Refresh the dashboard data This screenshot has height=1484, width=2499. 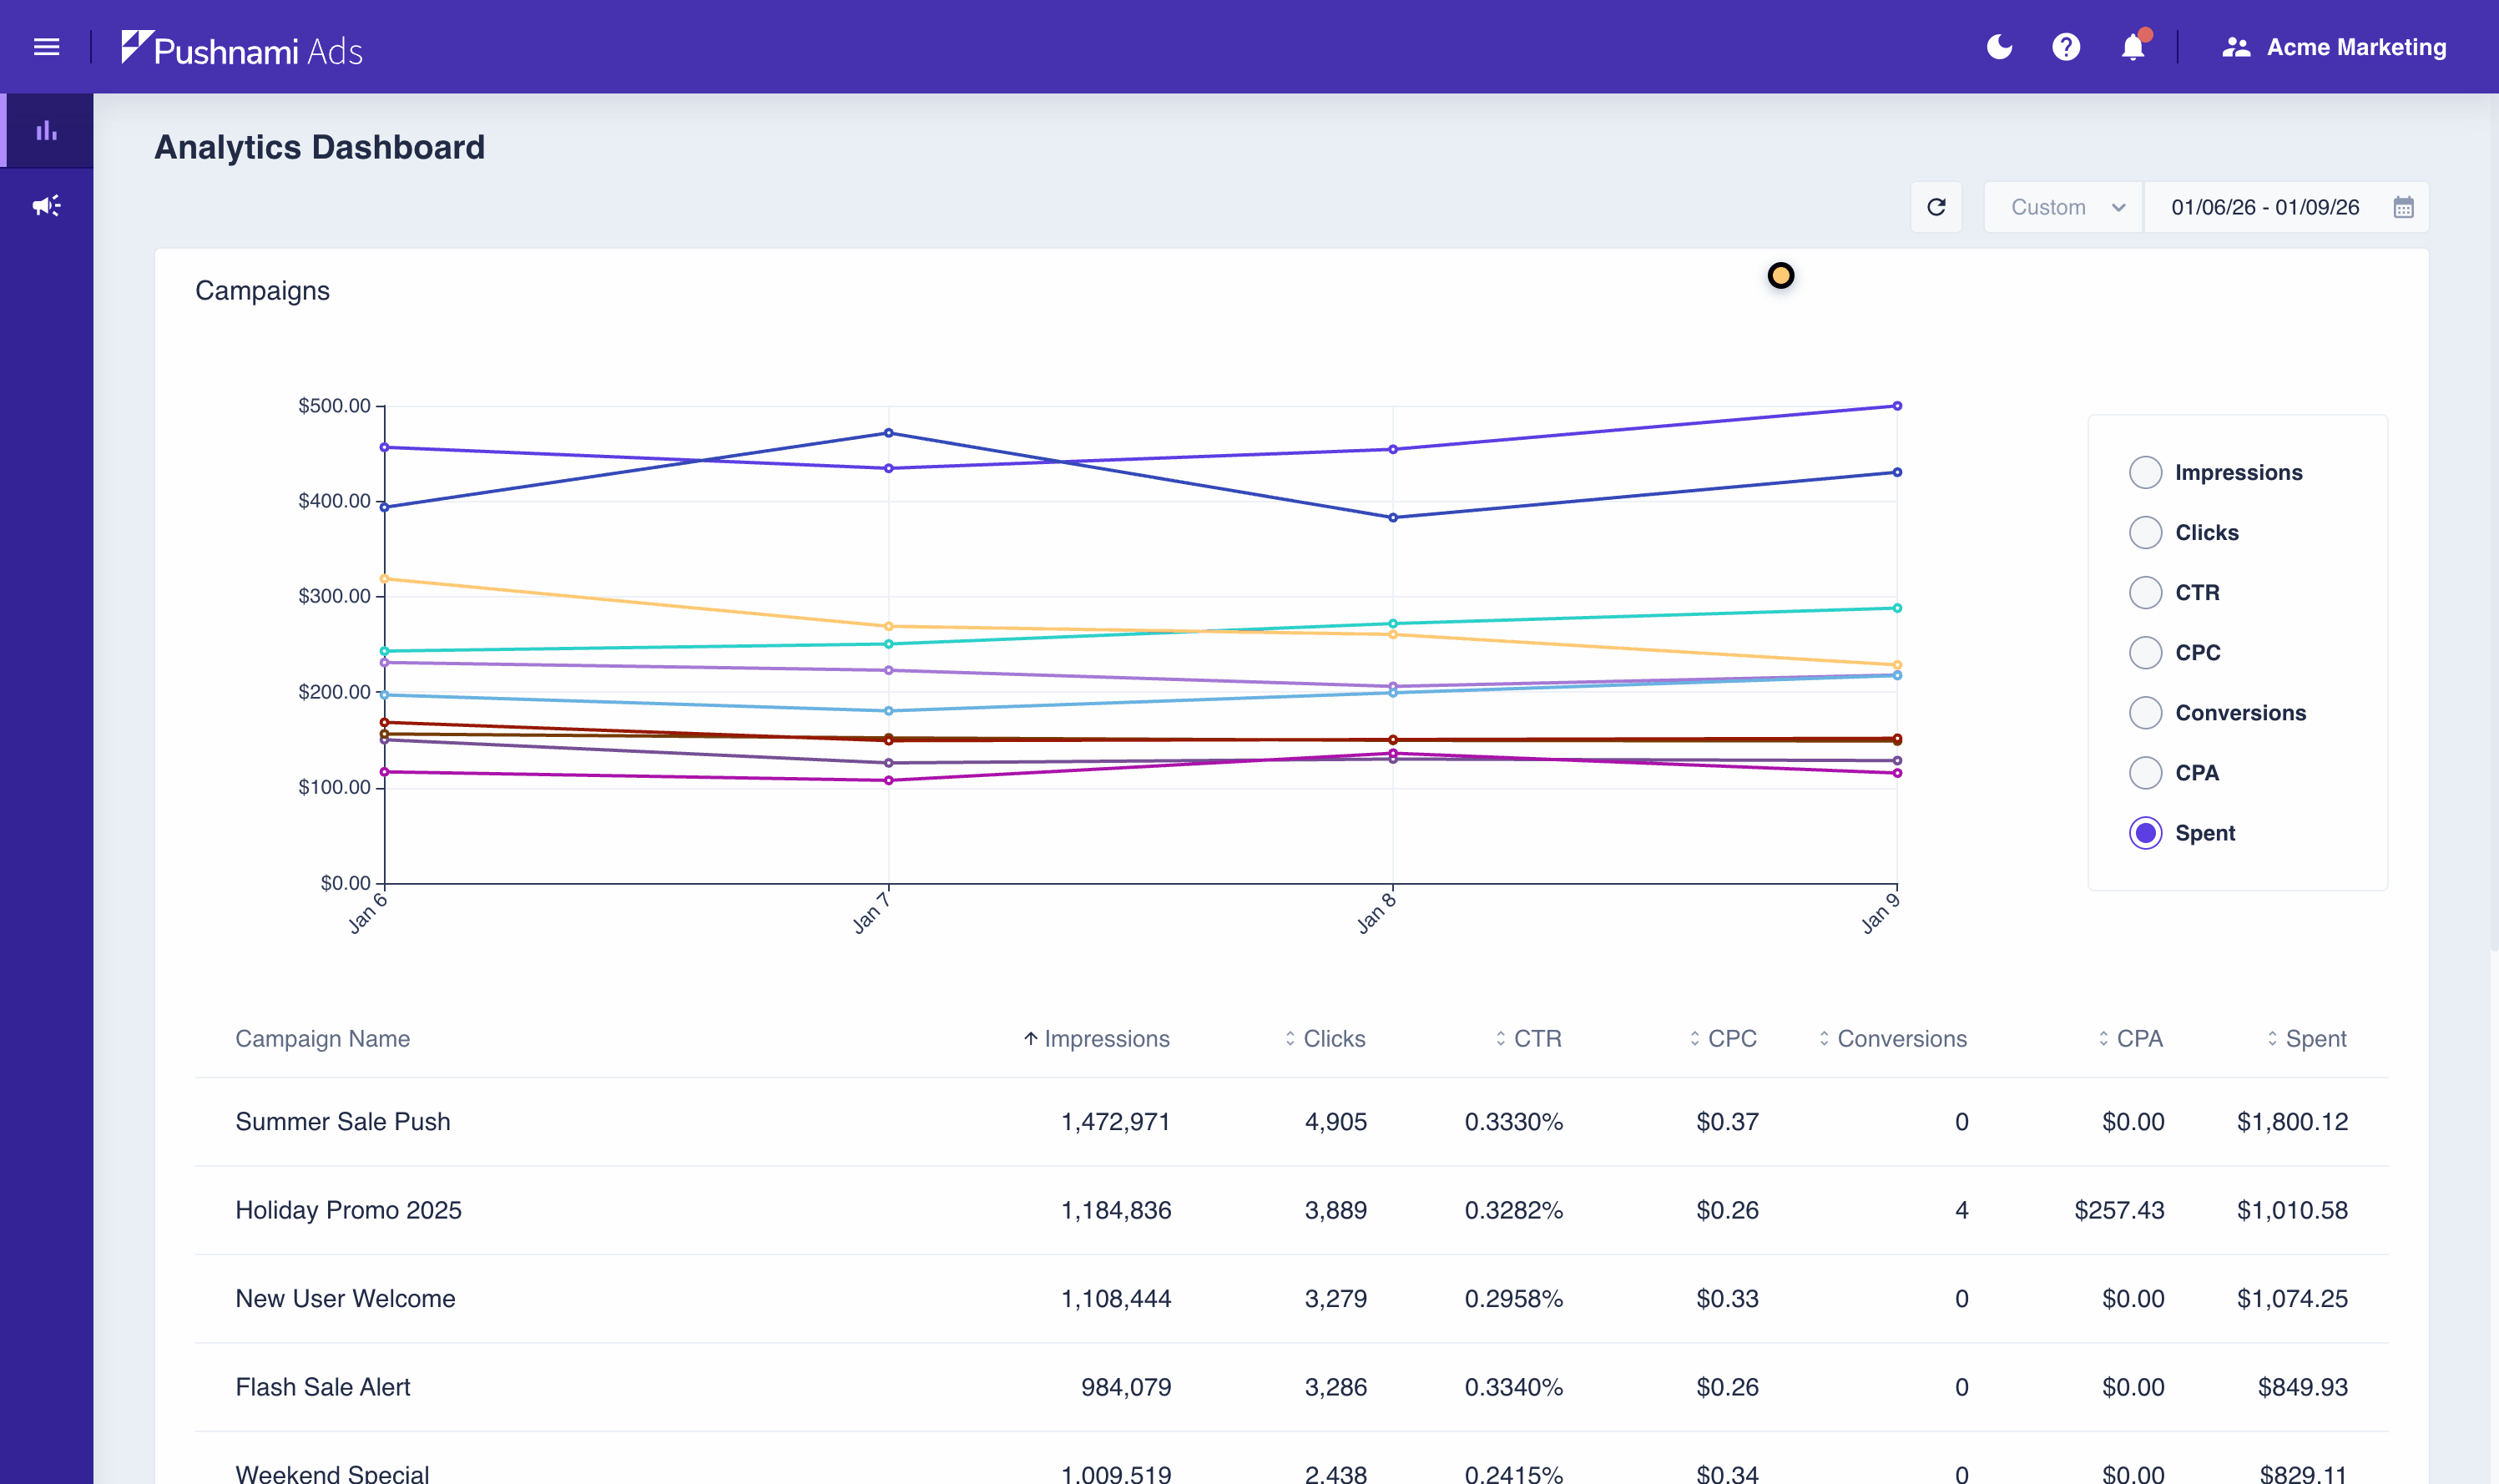point(1936,207)
